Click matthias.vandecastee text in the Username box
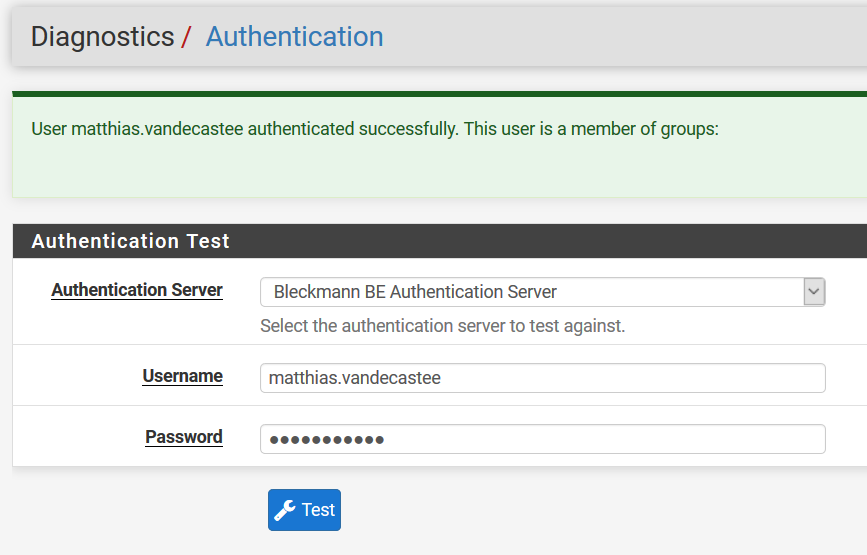 click(355, 378)
